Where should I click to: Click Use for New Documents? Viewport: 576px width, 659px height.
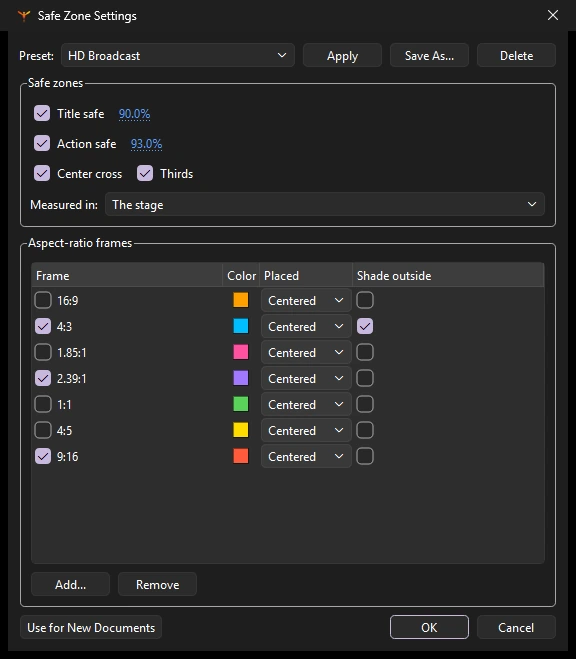point(91,627)
